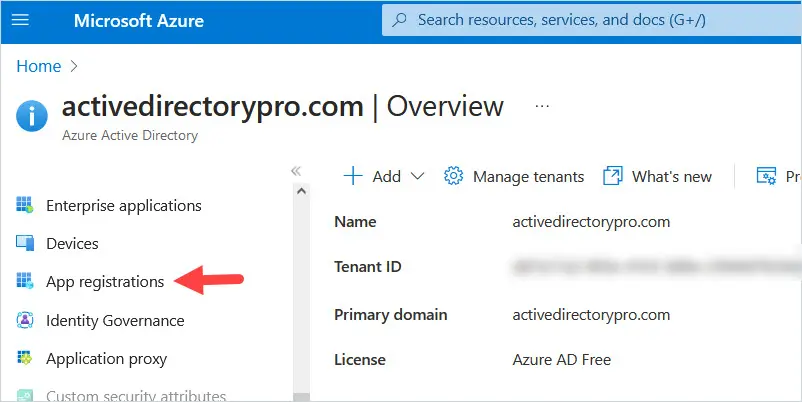Click the License label
802x402 pixels.
point(360,360)
